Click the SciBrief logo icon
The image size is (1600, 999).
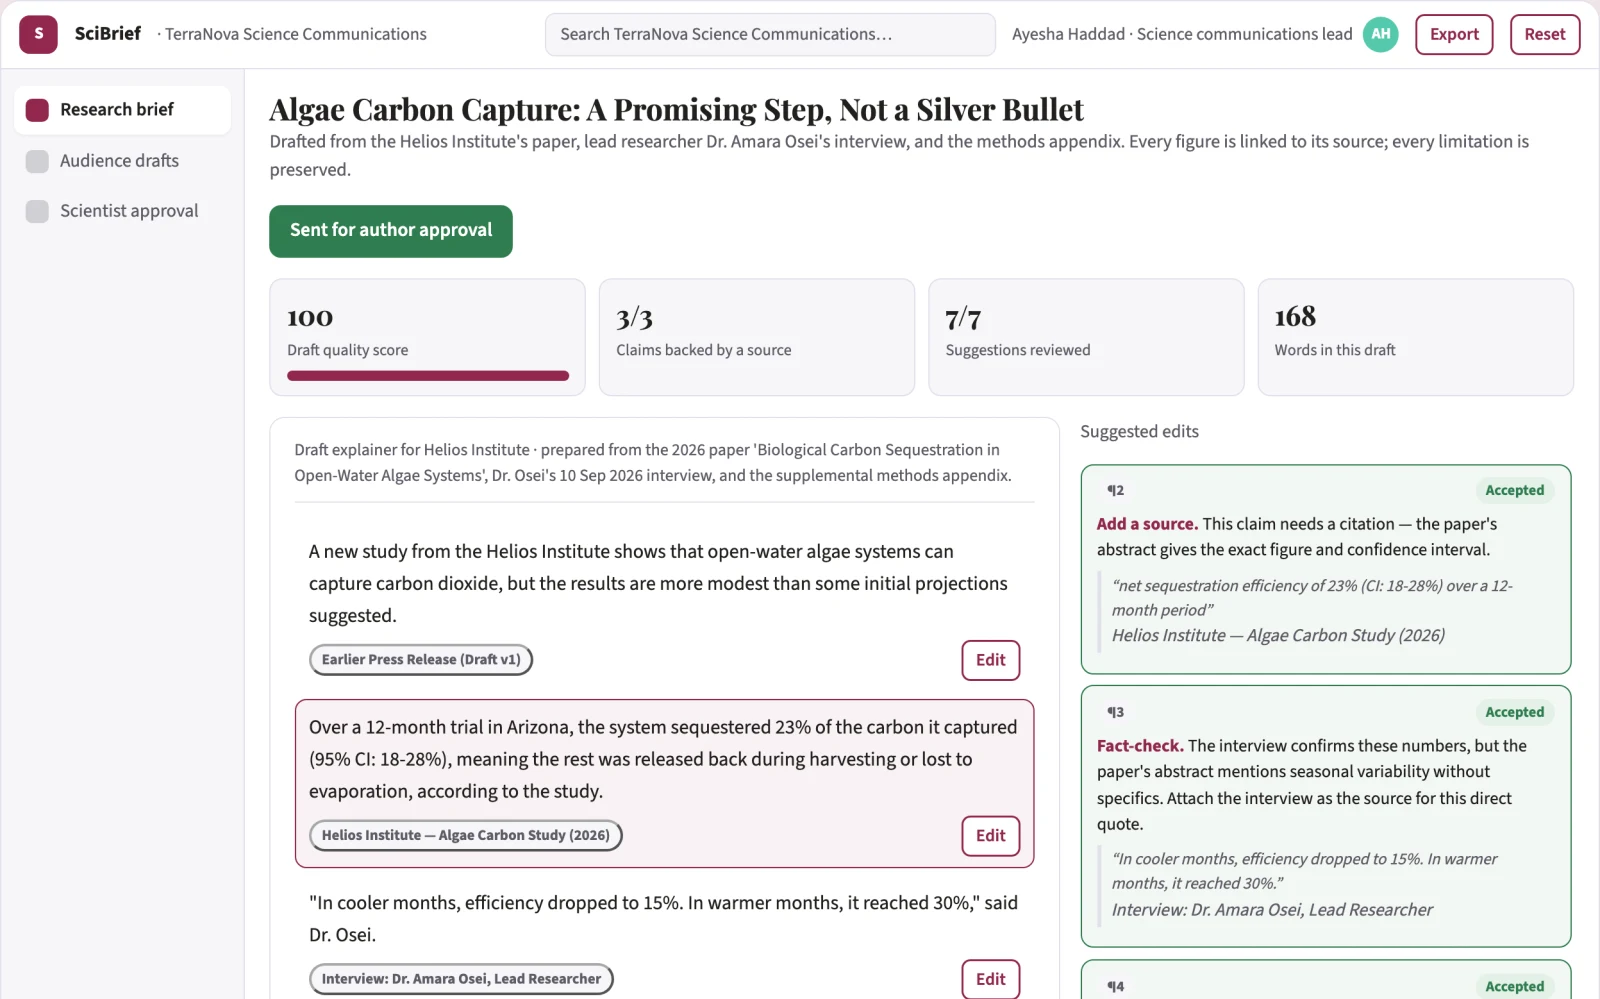tap(38, 34)
